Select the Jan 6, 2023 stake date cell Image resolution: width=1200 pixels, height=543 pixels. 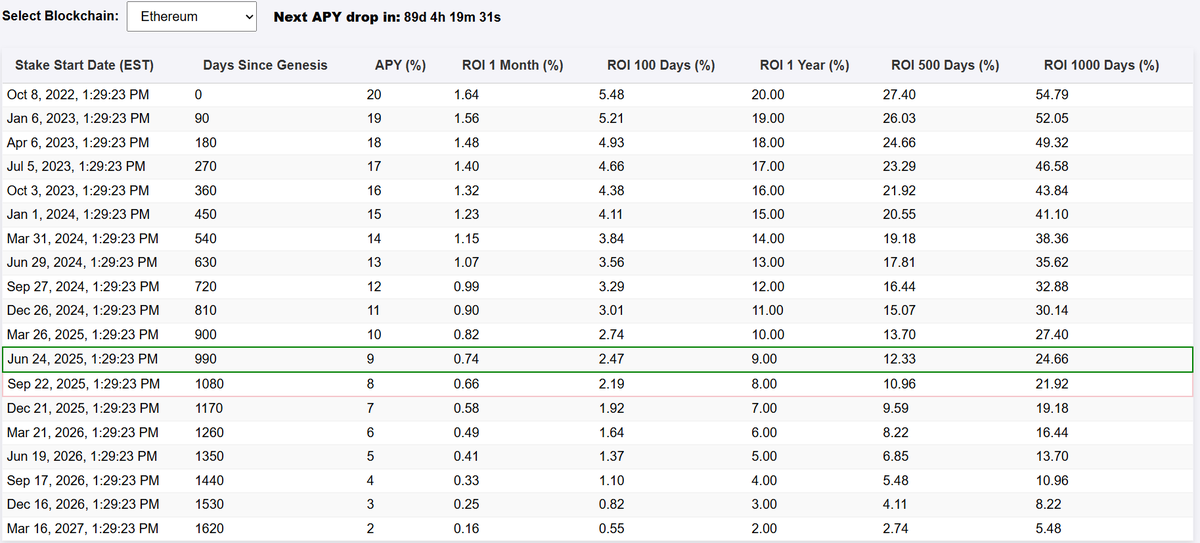tap(79, 118)
